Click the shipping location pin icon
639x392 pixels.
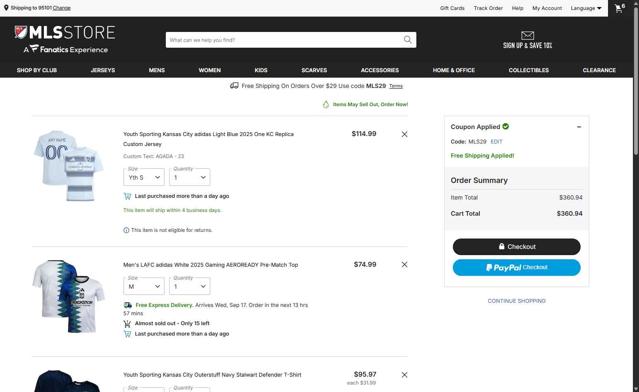pos(6,8)
